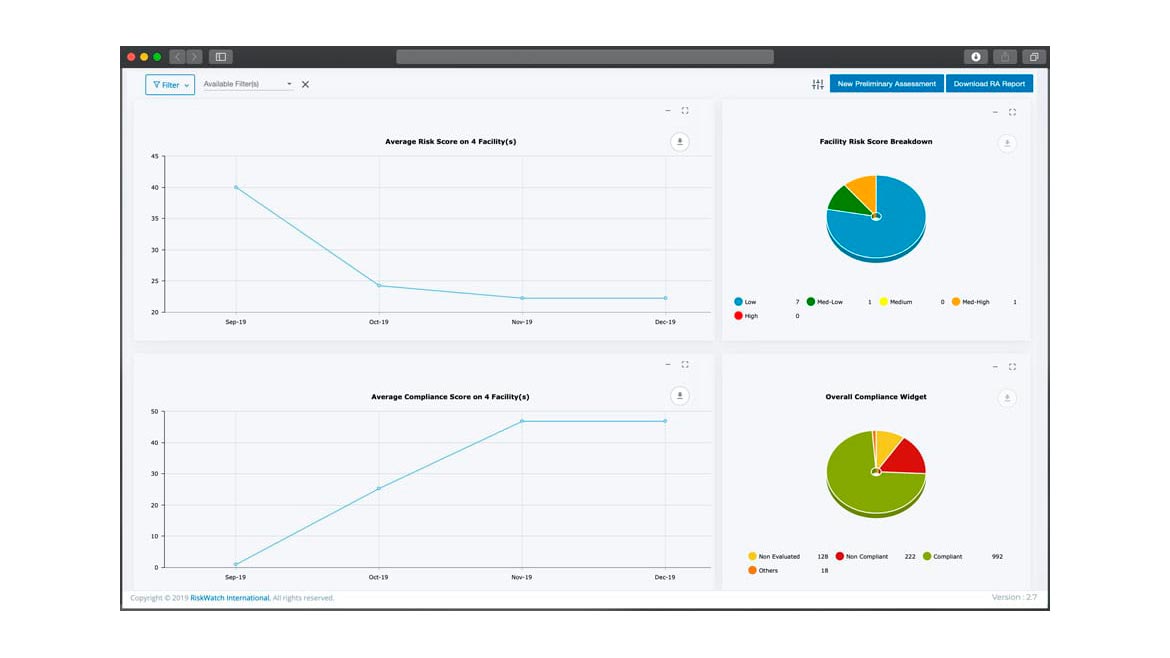Toggle the Low legend item in risk breakdown
Image resolution: width=1170 pixels, height=658 pixels.
[x=744, y=301]
